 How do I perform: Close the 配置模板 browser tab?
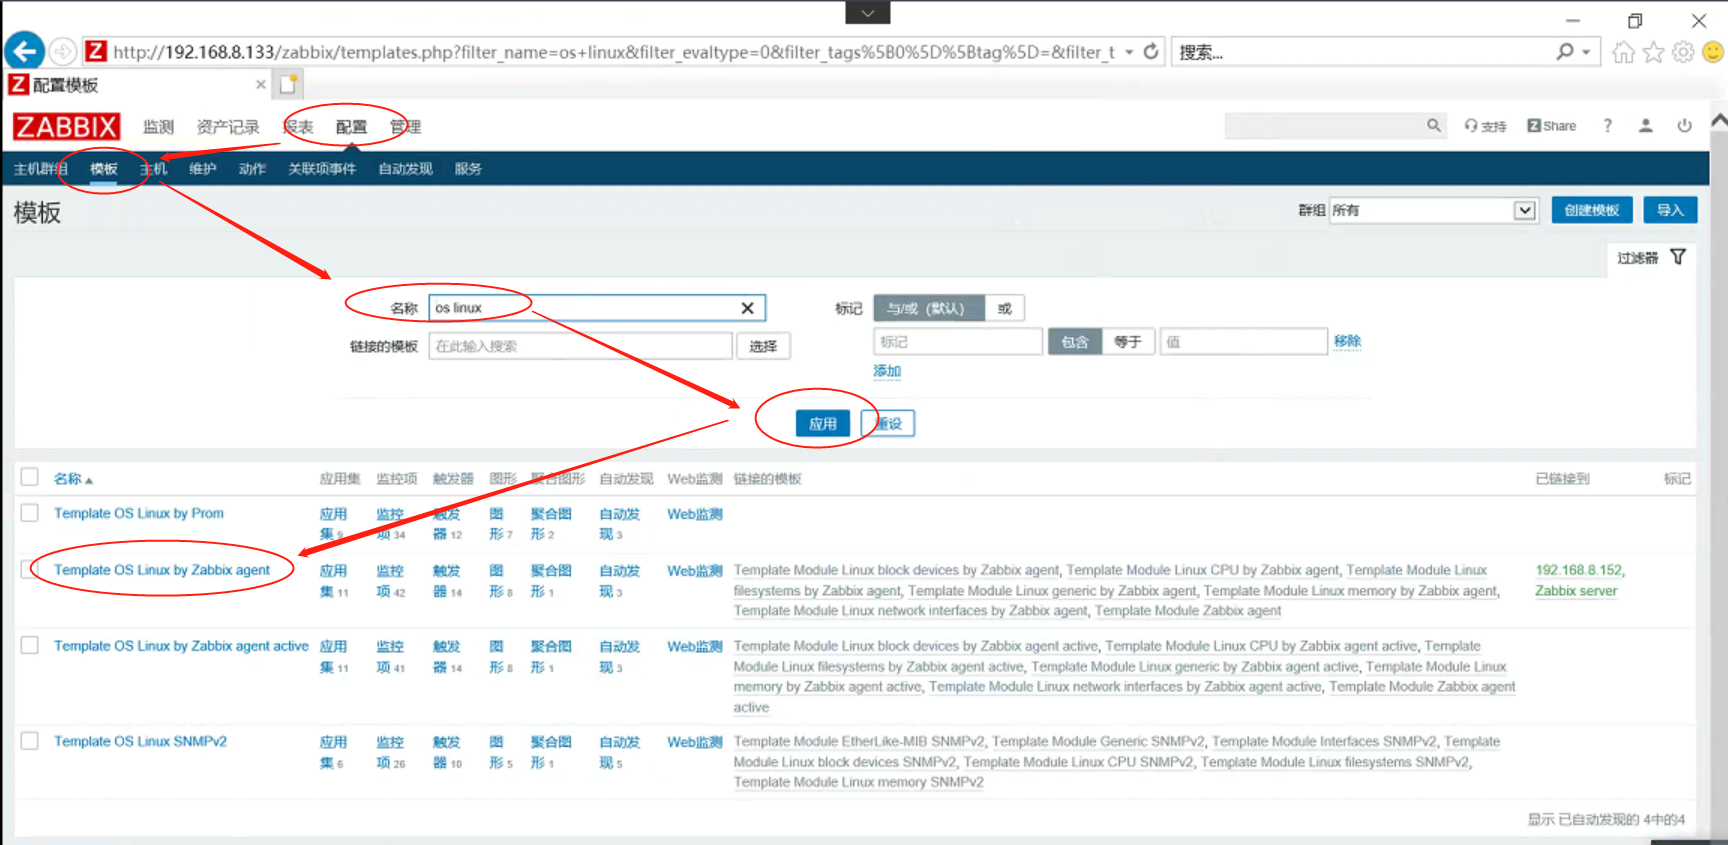coord(261,85)
